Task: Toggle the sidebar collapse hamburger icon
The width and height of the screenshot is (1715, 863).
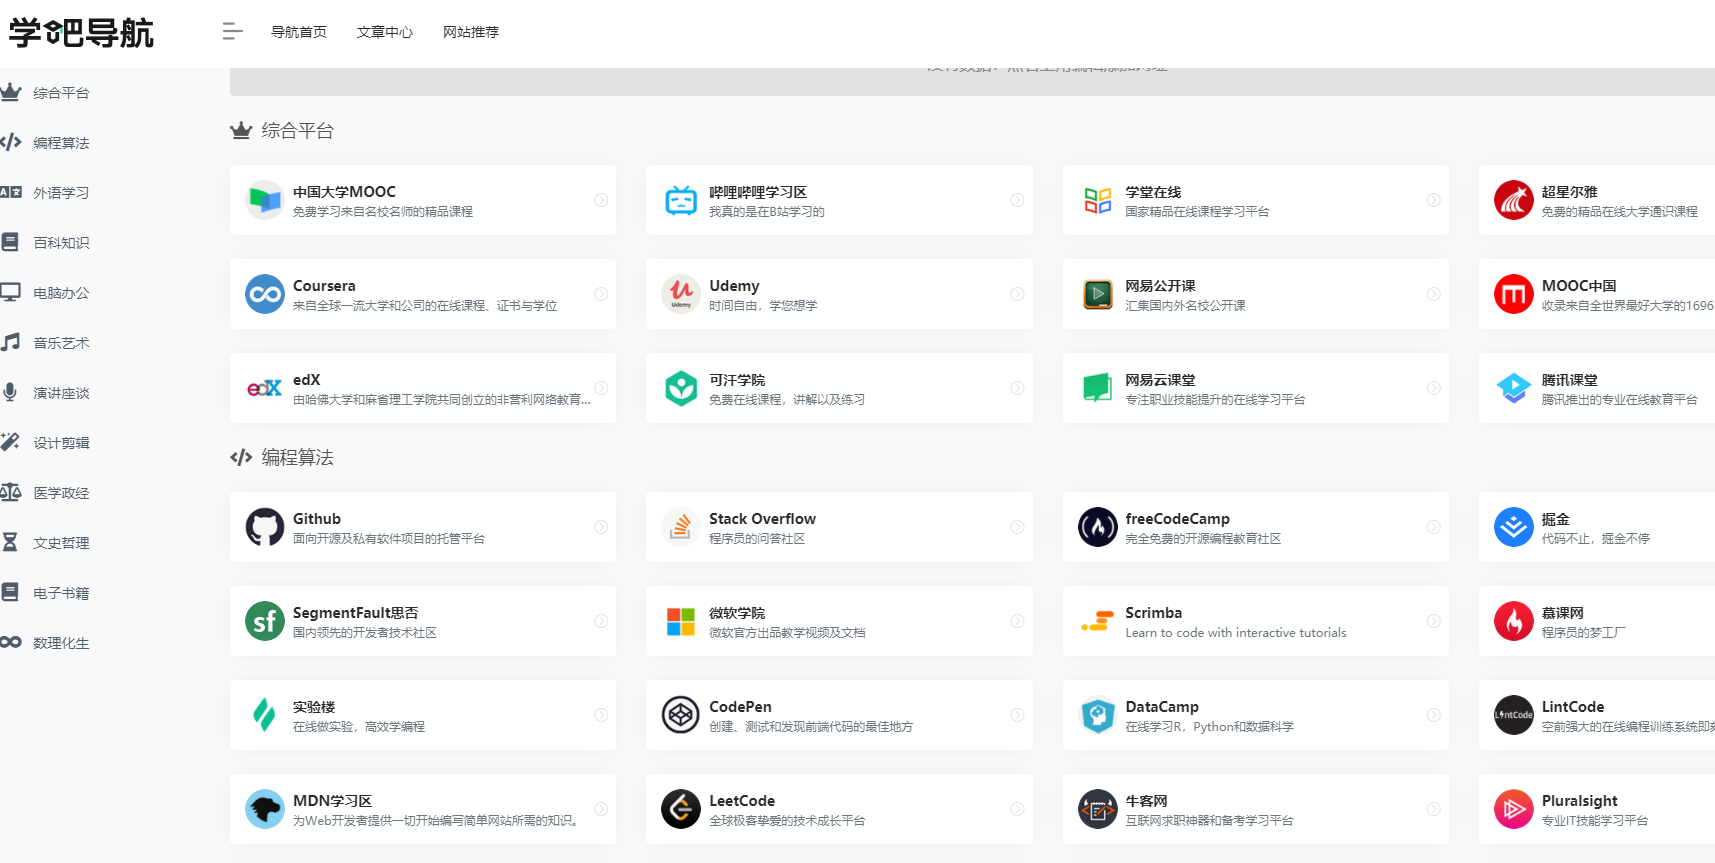Action: (x=232, y=32)
